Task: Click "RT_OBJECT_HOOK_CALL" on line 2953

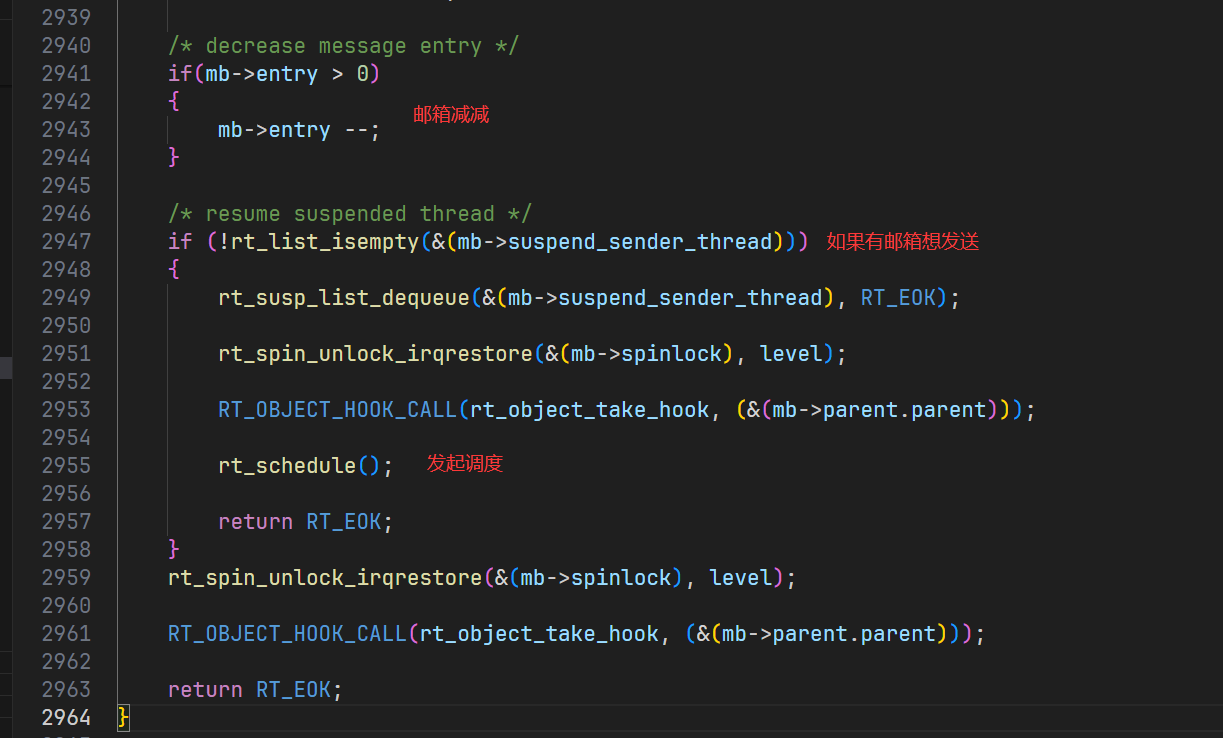Action: click(x=337, y=410)
